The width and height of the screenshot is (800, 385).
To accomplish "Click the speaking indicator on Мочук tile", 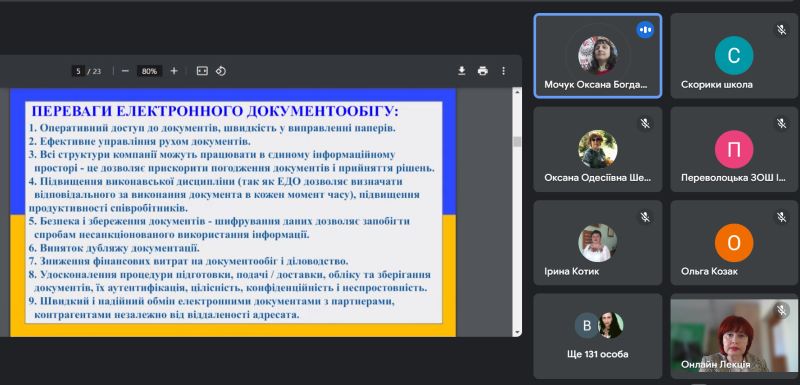I will point(645,30).
